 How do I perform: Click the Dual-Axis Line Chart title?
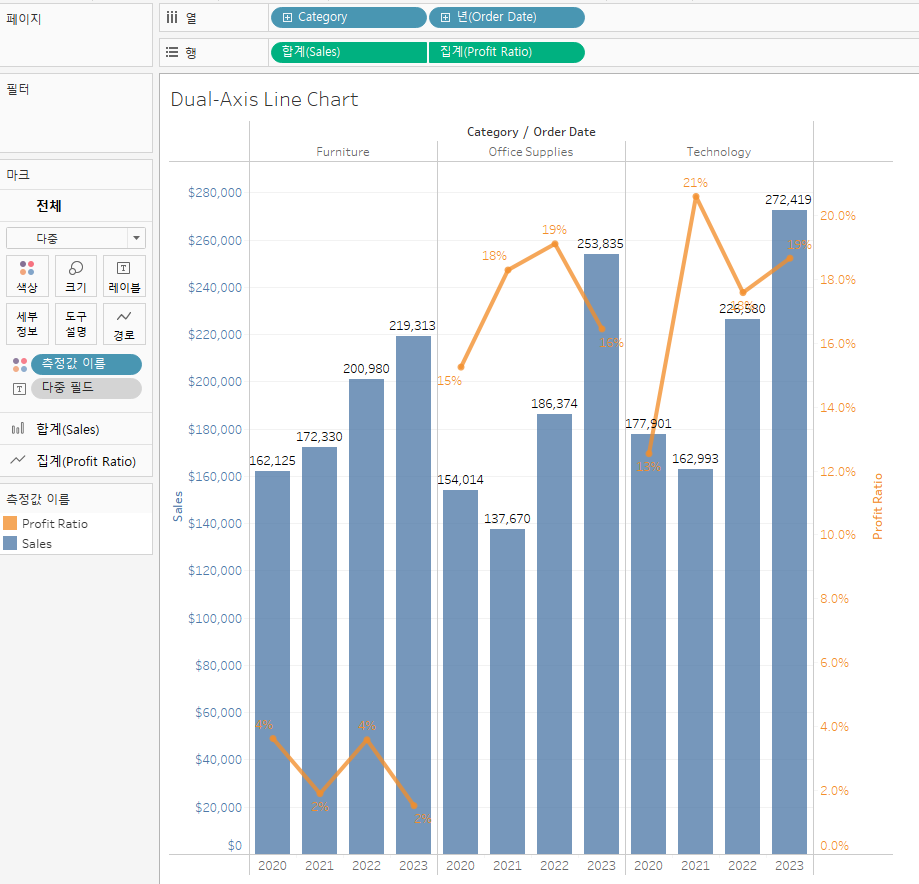click(264, 100)
